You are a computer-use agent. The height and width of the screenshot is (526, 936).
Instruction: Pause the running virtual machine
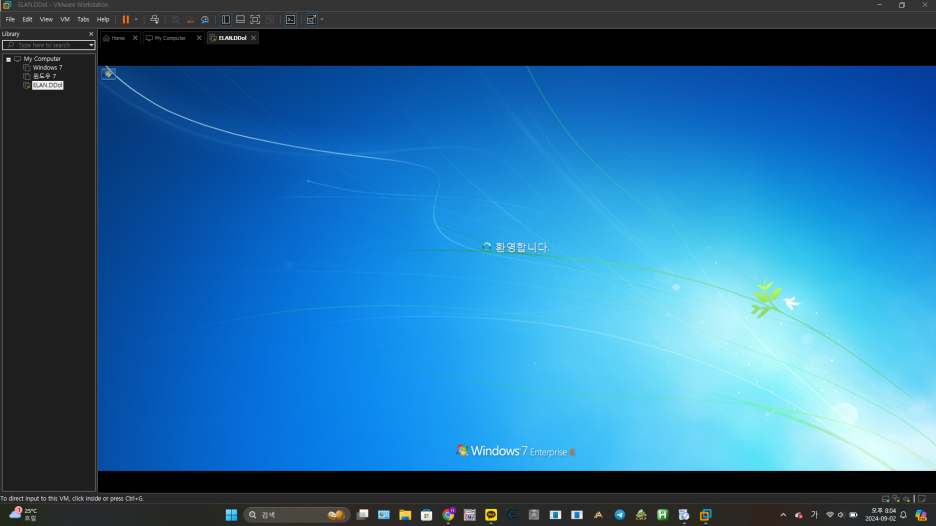coord(125,20)
